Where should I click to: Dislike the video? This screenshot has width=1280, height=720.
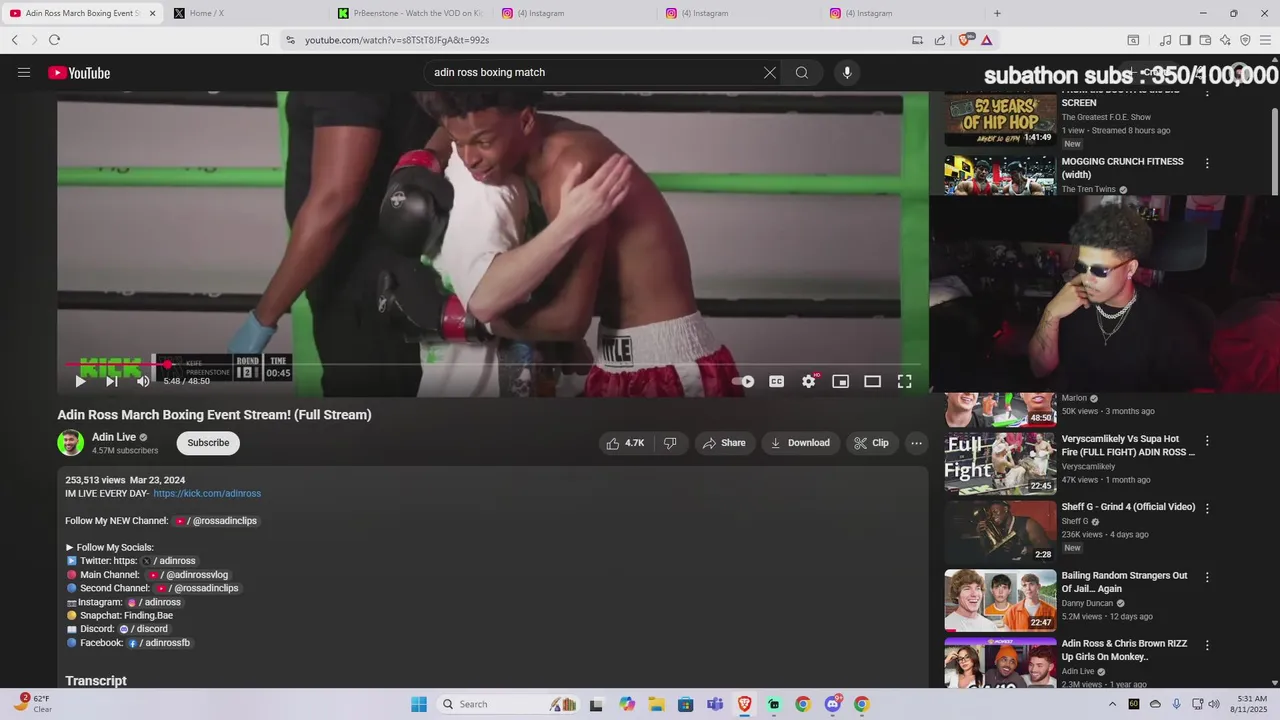(x=670, y=443)
